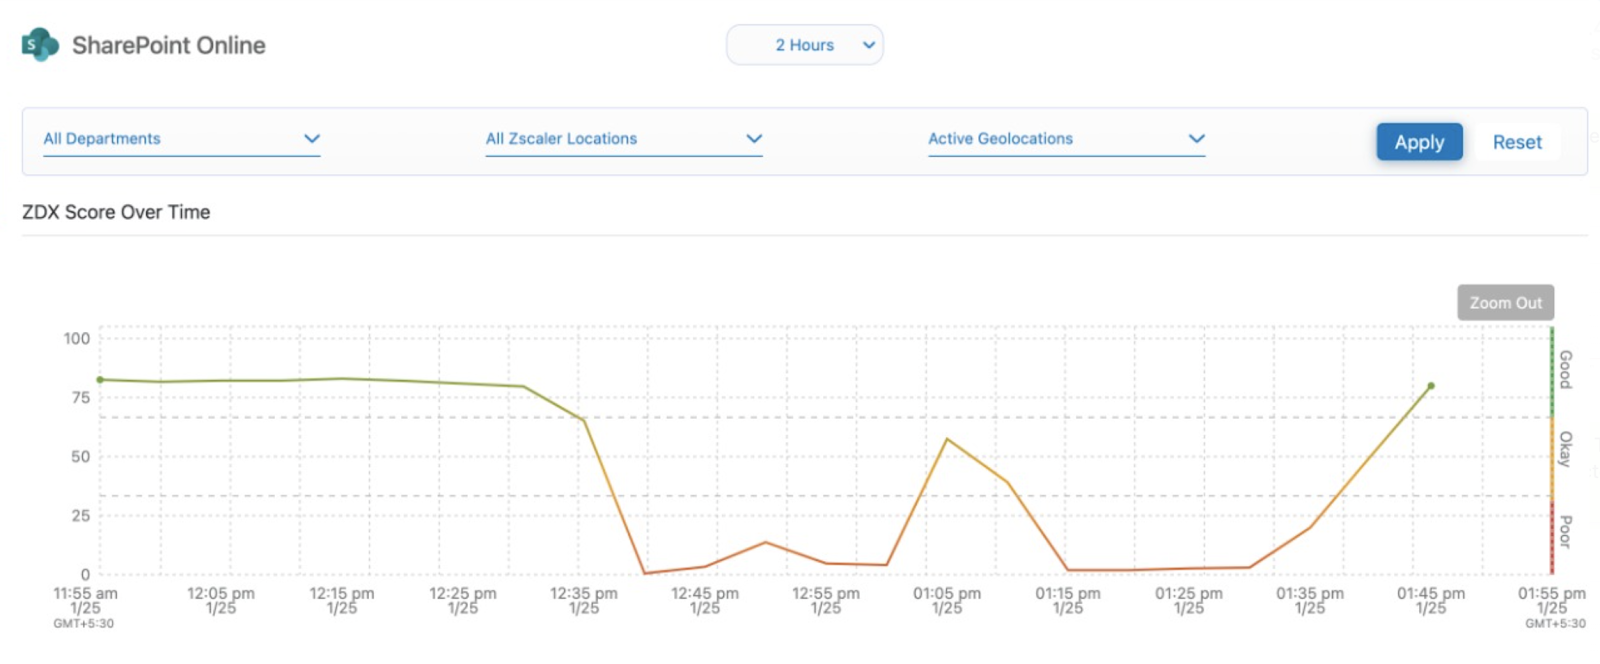Screen dimensions: 1600x664
Task: Click the Okay range label on the chart
Action: coord(1566,449)
